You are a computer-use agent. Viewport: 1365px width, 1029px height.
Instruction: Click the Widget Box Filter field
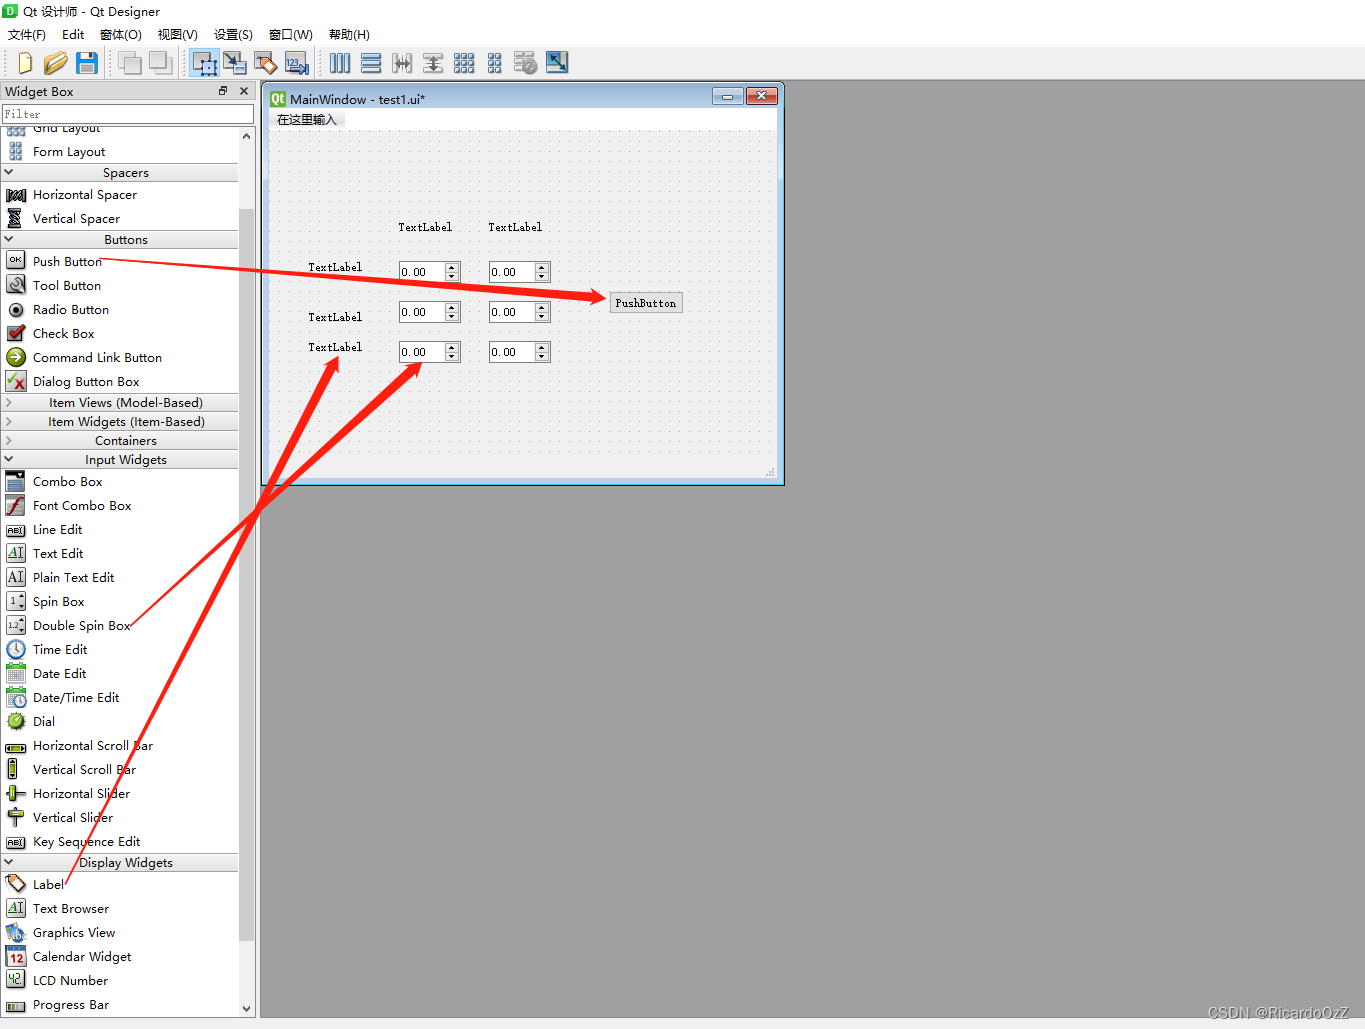click(127, 114)
